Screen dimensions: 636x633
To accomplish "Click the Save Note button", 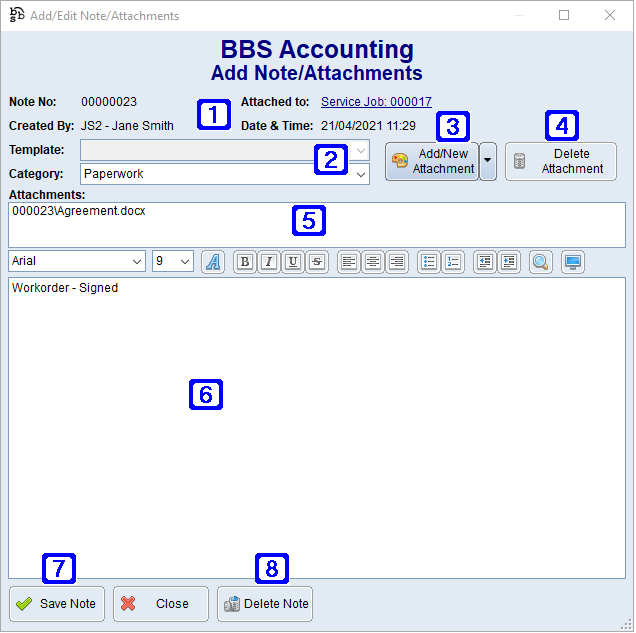I will pos(57,604).
